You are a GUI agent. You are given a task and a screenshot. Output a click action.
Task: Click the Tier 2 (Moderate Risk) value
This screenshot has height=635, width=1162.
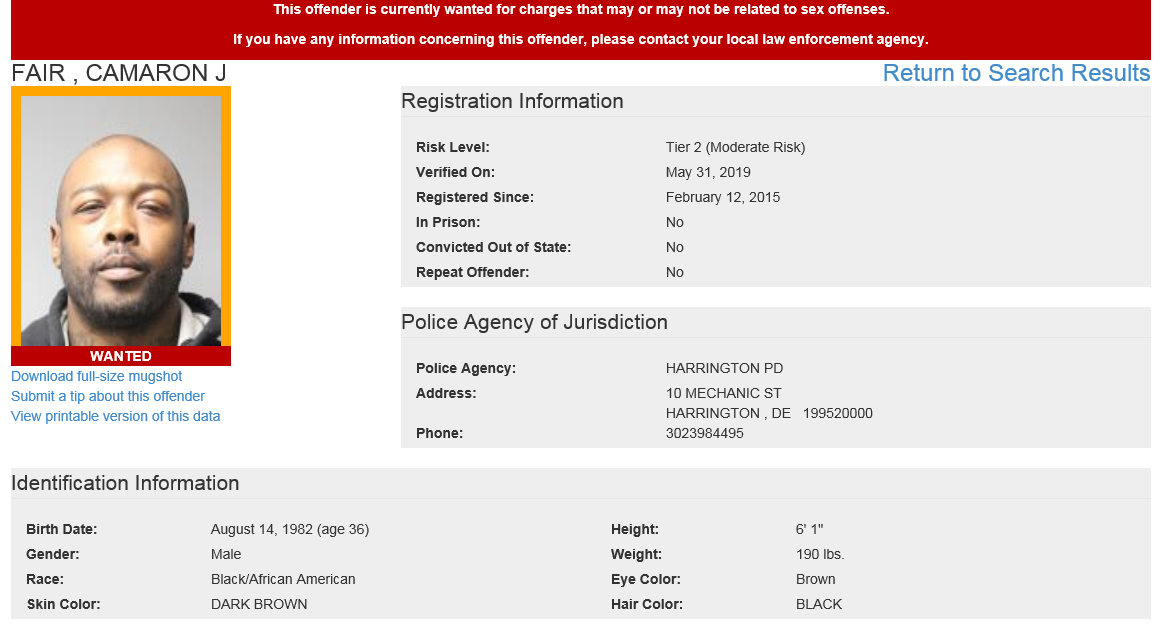735,148
